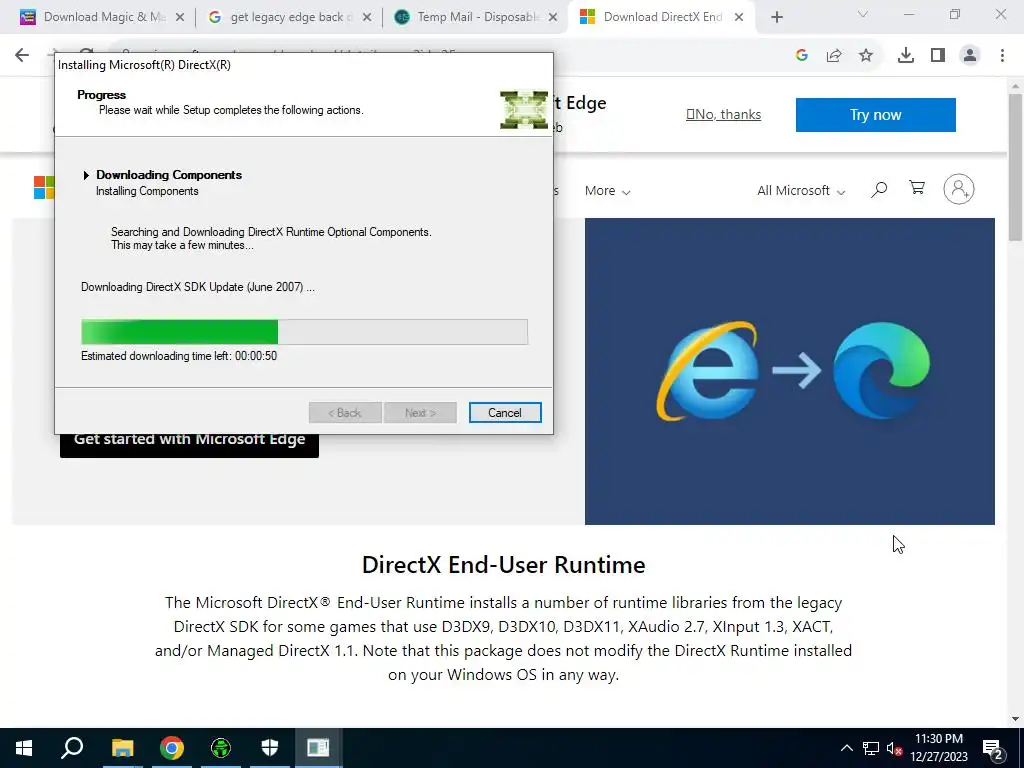Close the Download DirectX tab
1024x768 pixels.
pyautogui.click(x=739, y=17)
